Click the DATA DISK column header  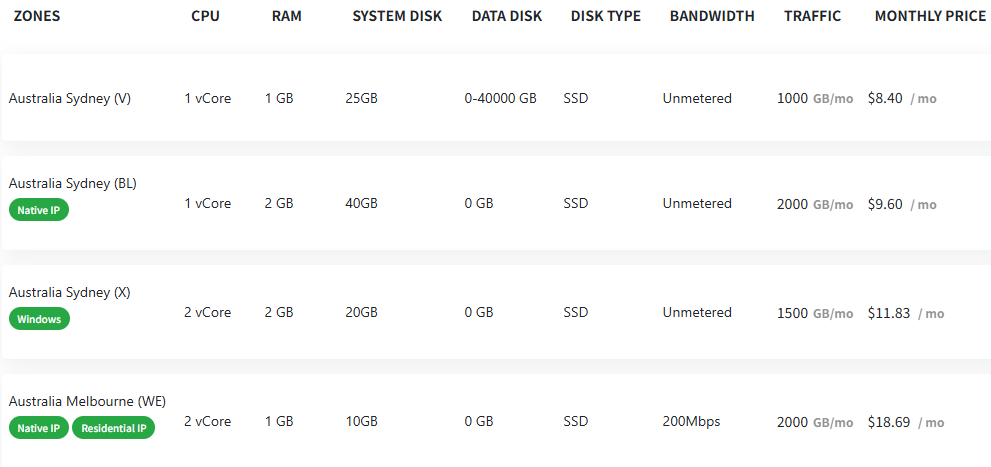[506, 16]
